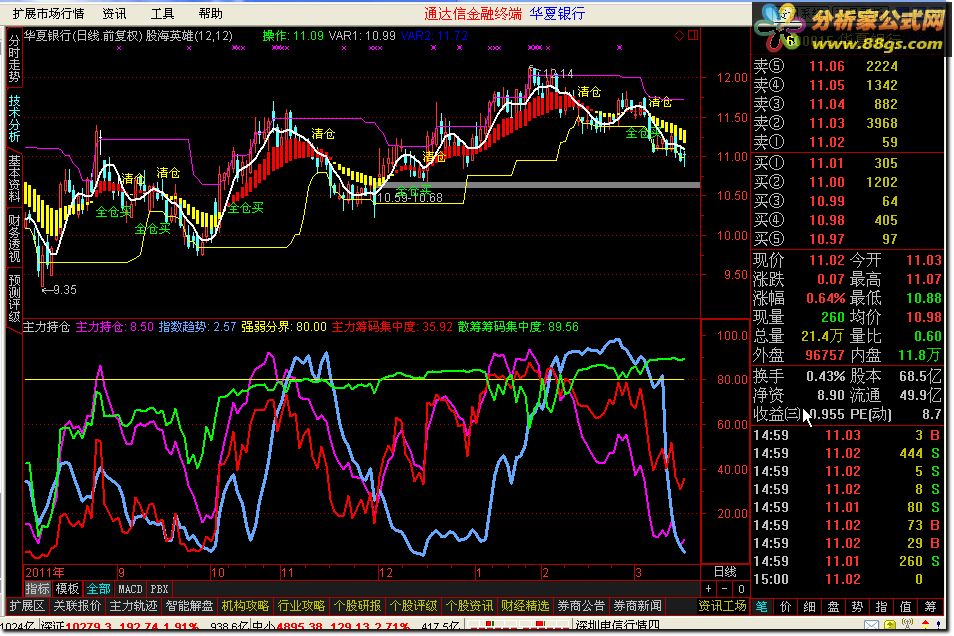Open the 工具 menu

[162, 13]
